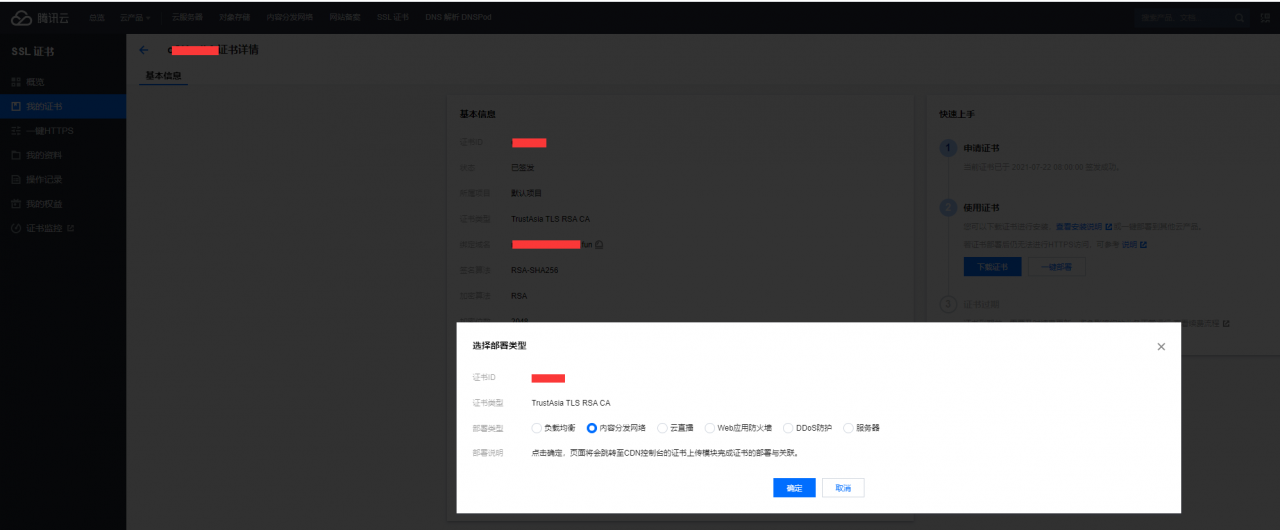Click the 一键部署 button
This screenshot has width=1280, height=530.
1057,267
